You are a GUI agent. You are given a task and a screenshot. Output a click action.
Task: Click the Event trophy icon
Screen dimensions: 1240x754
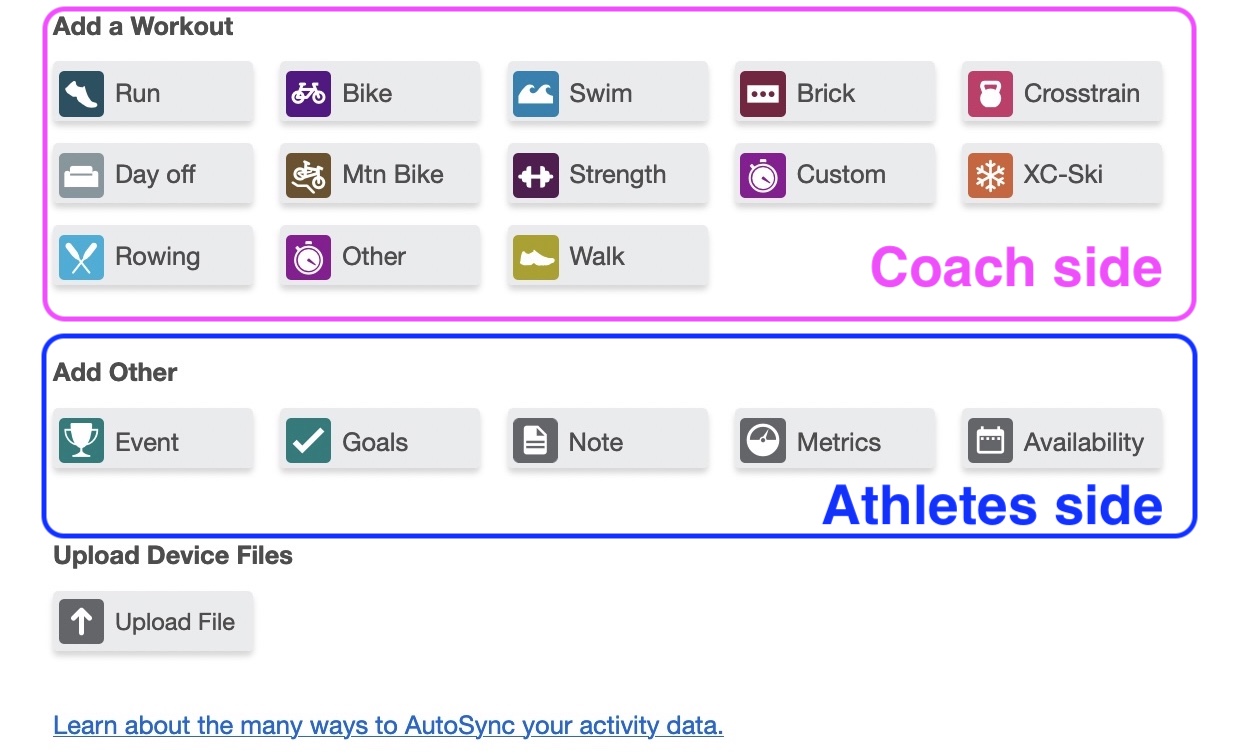click(x=81, y=441)
